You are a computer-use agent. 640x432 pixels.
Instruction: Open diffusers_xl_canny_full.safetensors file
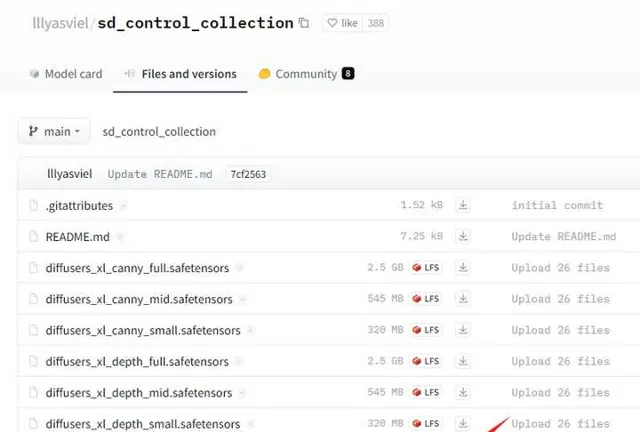pyautogui.click(x=137, y=268)
